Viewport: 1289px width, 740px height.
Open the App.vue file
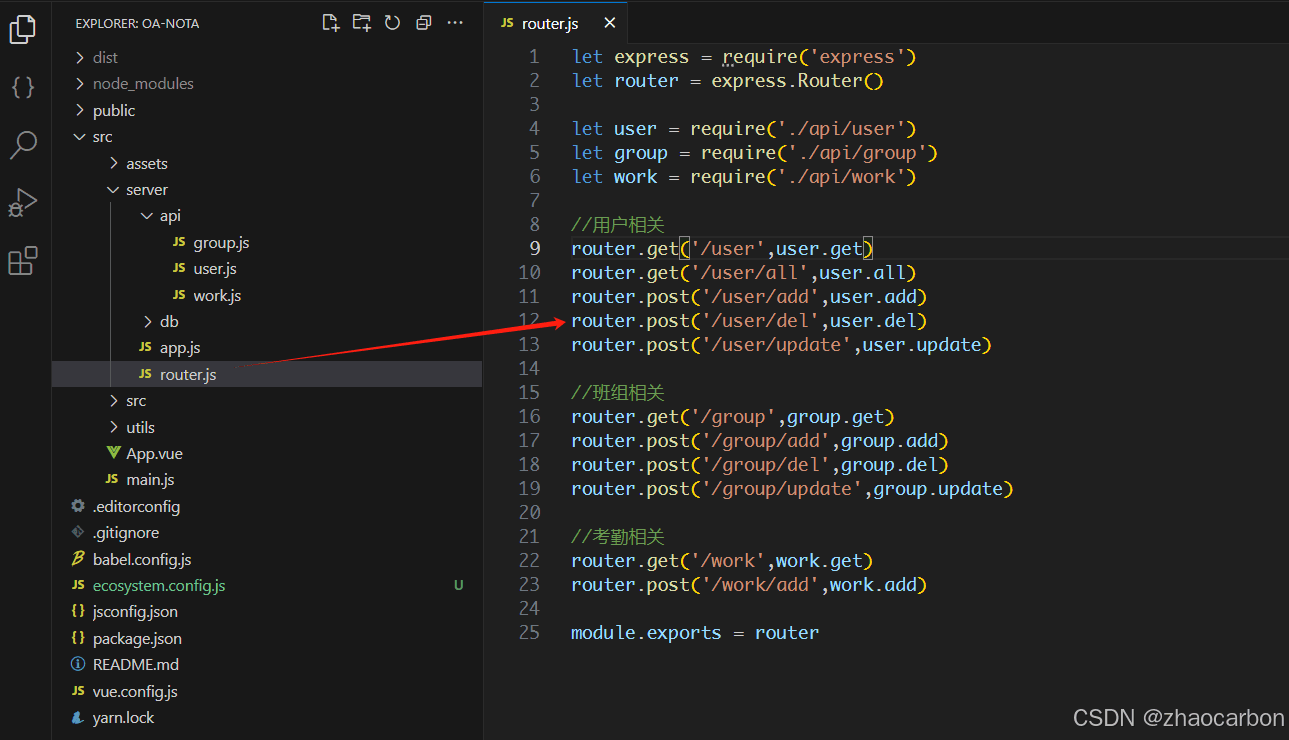[154, 453]
